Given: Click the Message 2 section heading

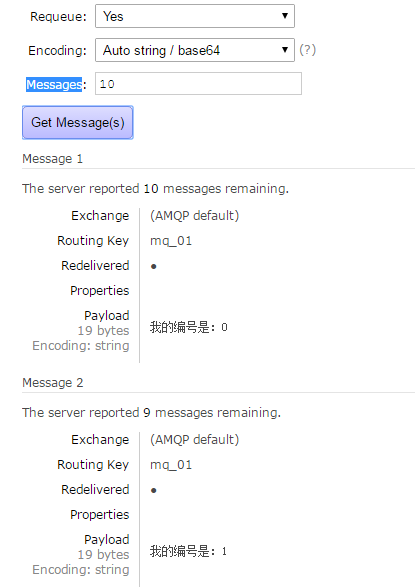Looking at the screenshot, I should tap(52, 383).
